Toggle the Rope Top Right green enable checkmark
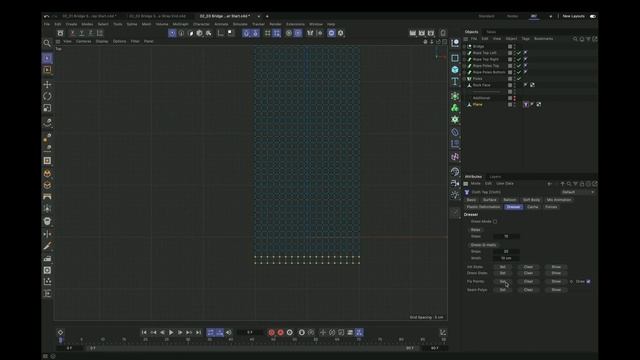Screen dimensions: 640x360 (519, 60)
